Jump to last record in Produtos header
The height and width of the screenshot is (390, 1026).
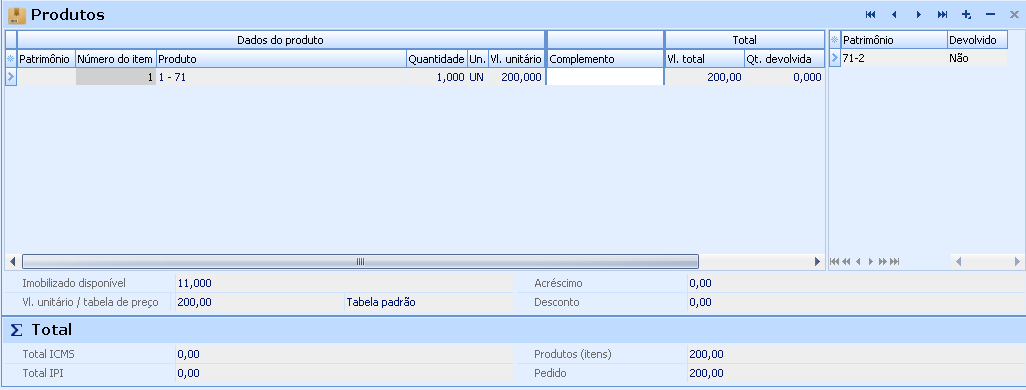942,14
